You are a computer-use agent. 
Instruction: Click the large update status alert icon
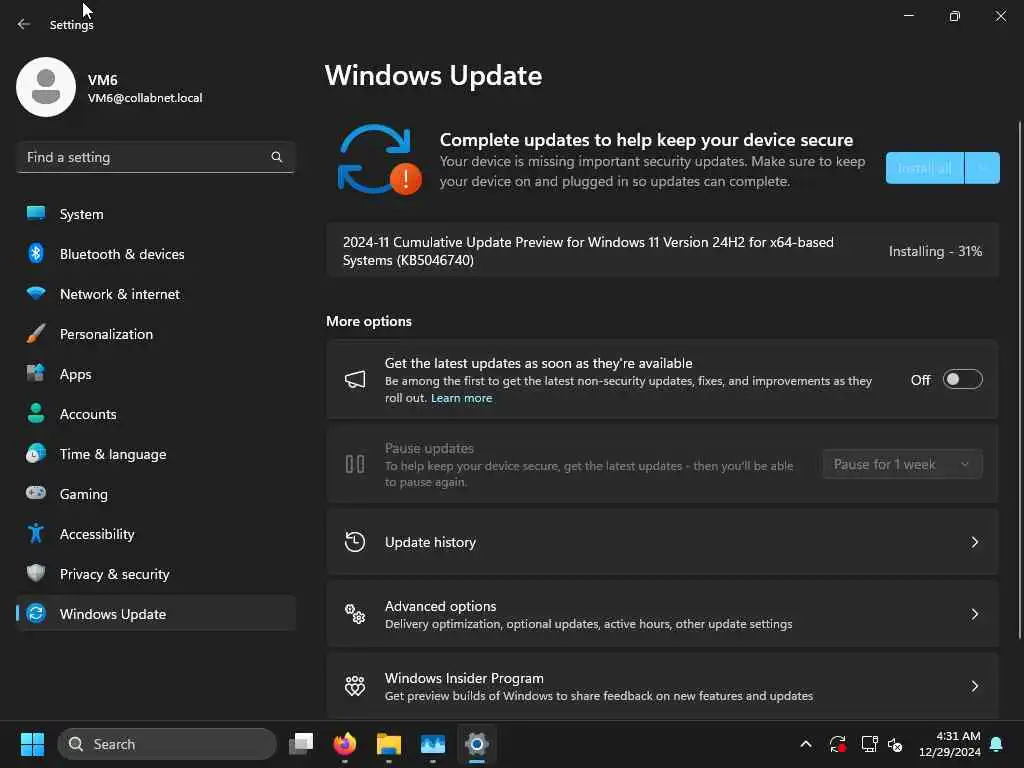click(x=379, y=160)
